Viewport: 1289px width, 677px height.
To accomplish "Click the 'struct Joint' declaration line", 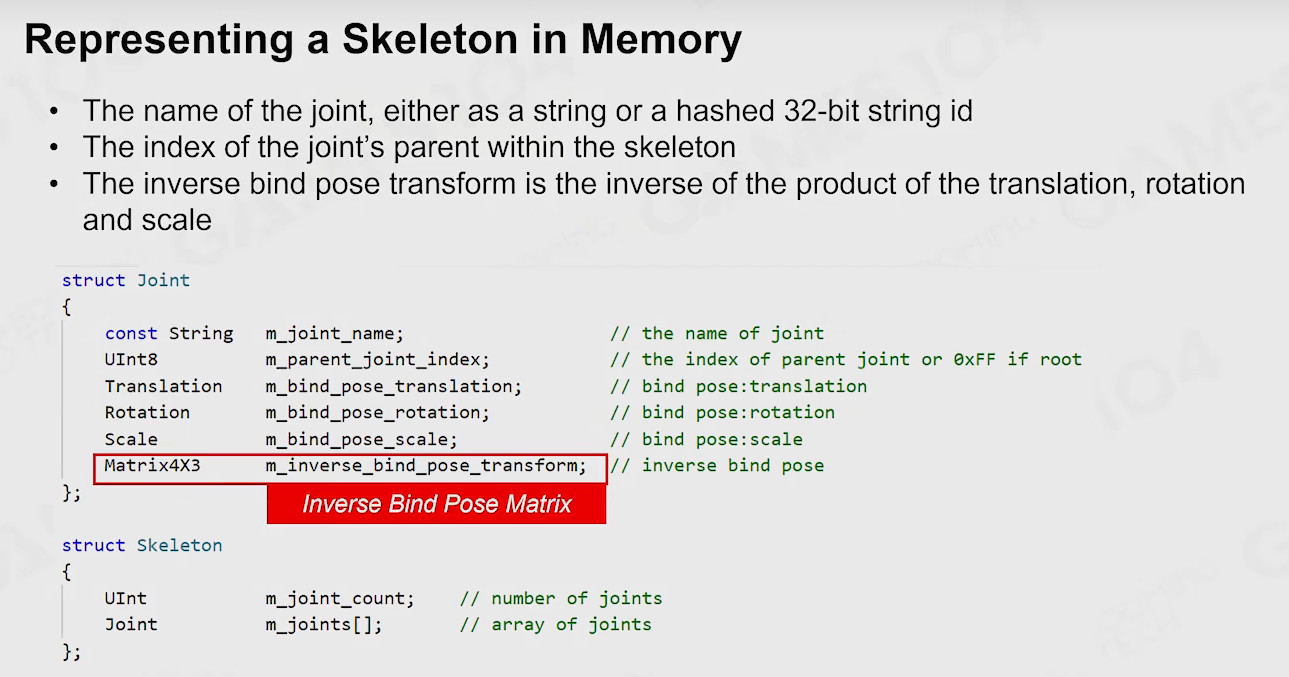I will [x=126, y=280].
